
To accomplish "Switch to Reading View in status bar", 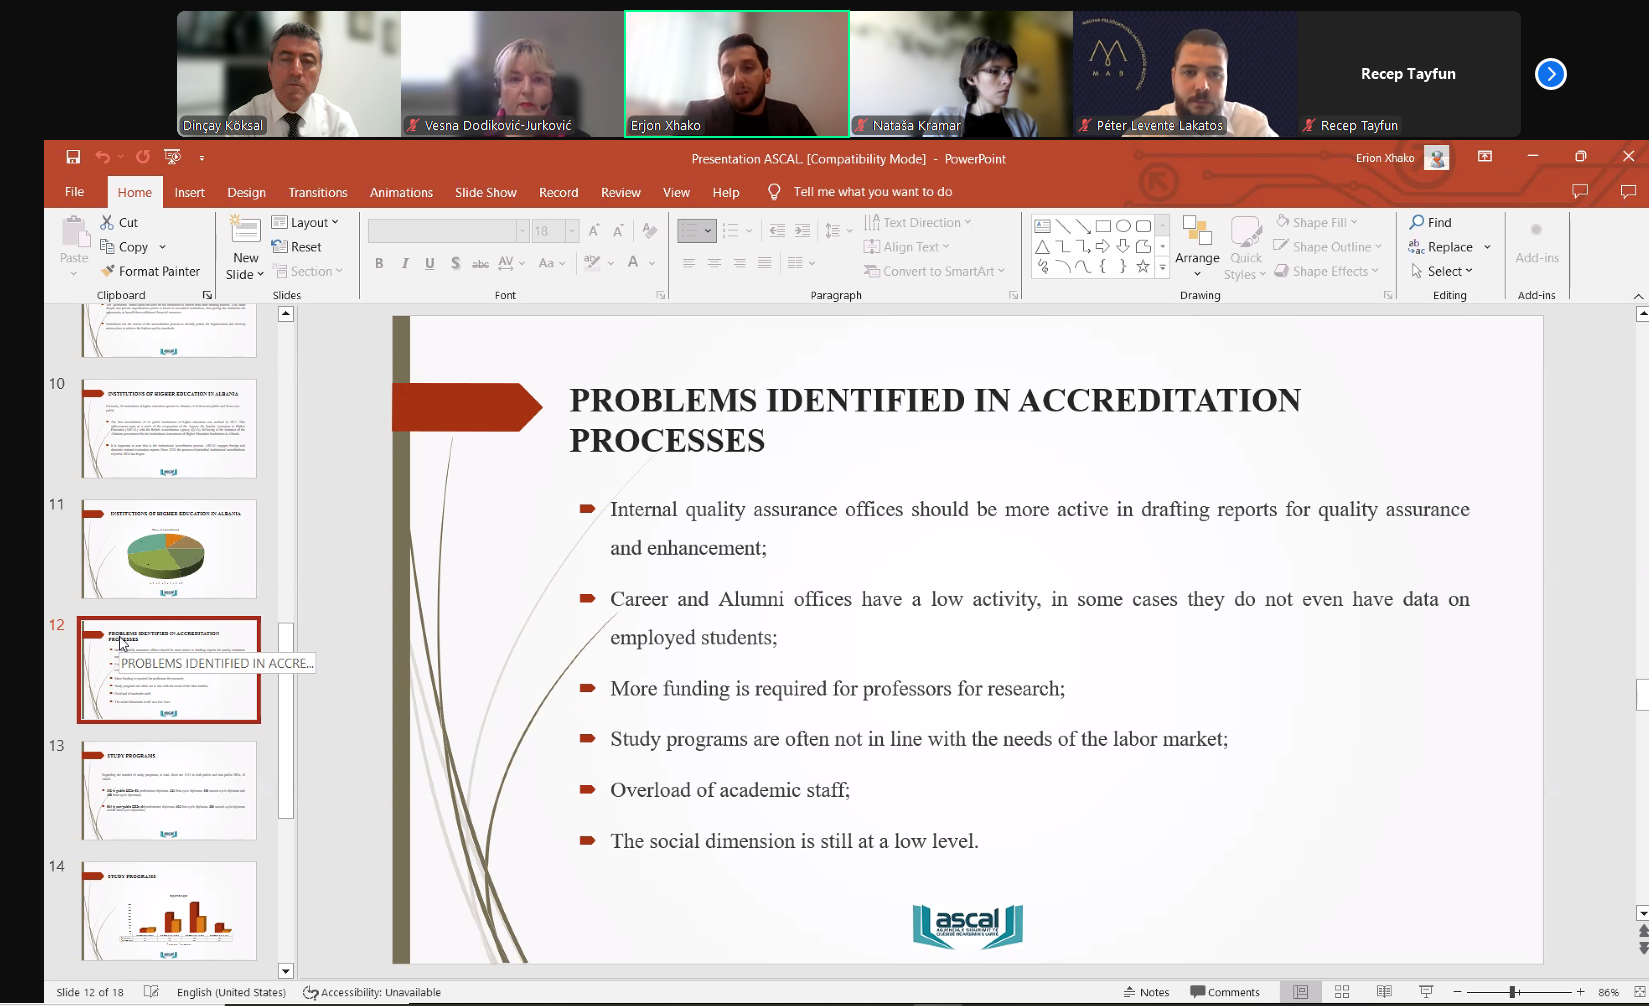I will (1384, 992).
